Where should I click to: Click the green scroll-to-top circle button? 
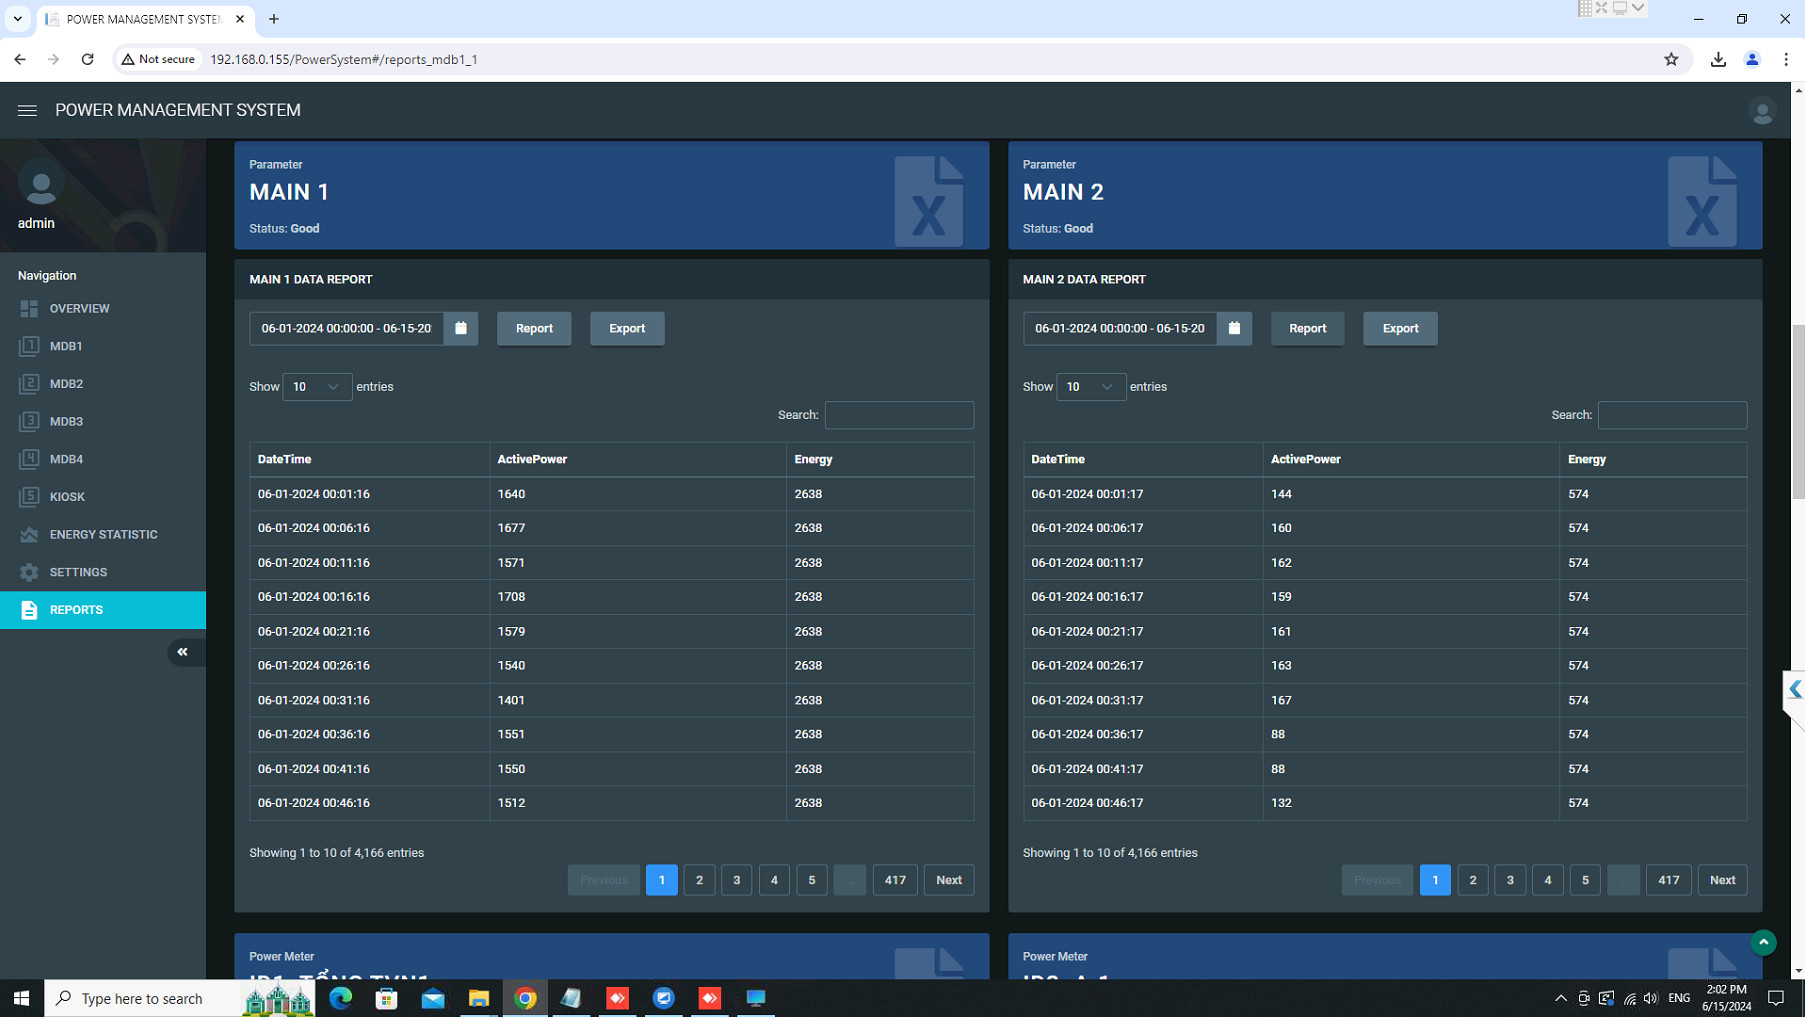[x=1763, y=942]
